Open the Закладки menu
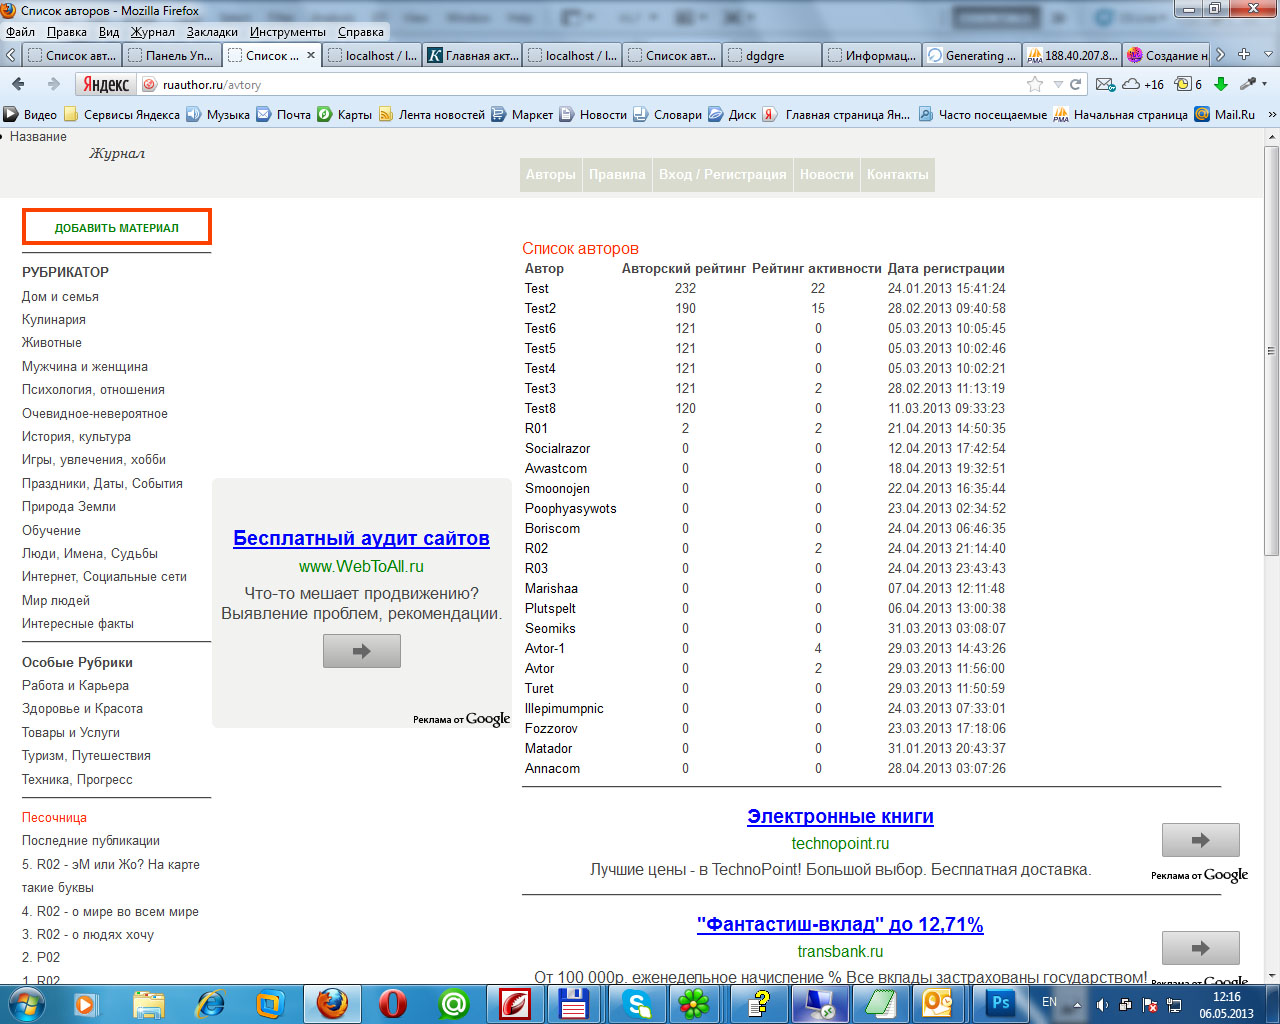Image resolution: width=1280 pixels, height=1024 pixels. coord(212,32)
